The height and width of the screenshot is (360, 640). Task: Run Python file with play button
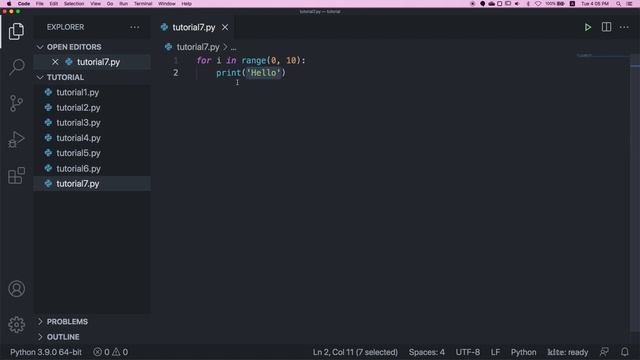tap(587, 27)
